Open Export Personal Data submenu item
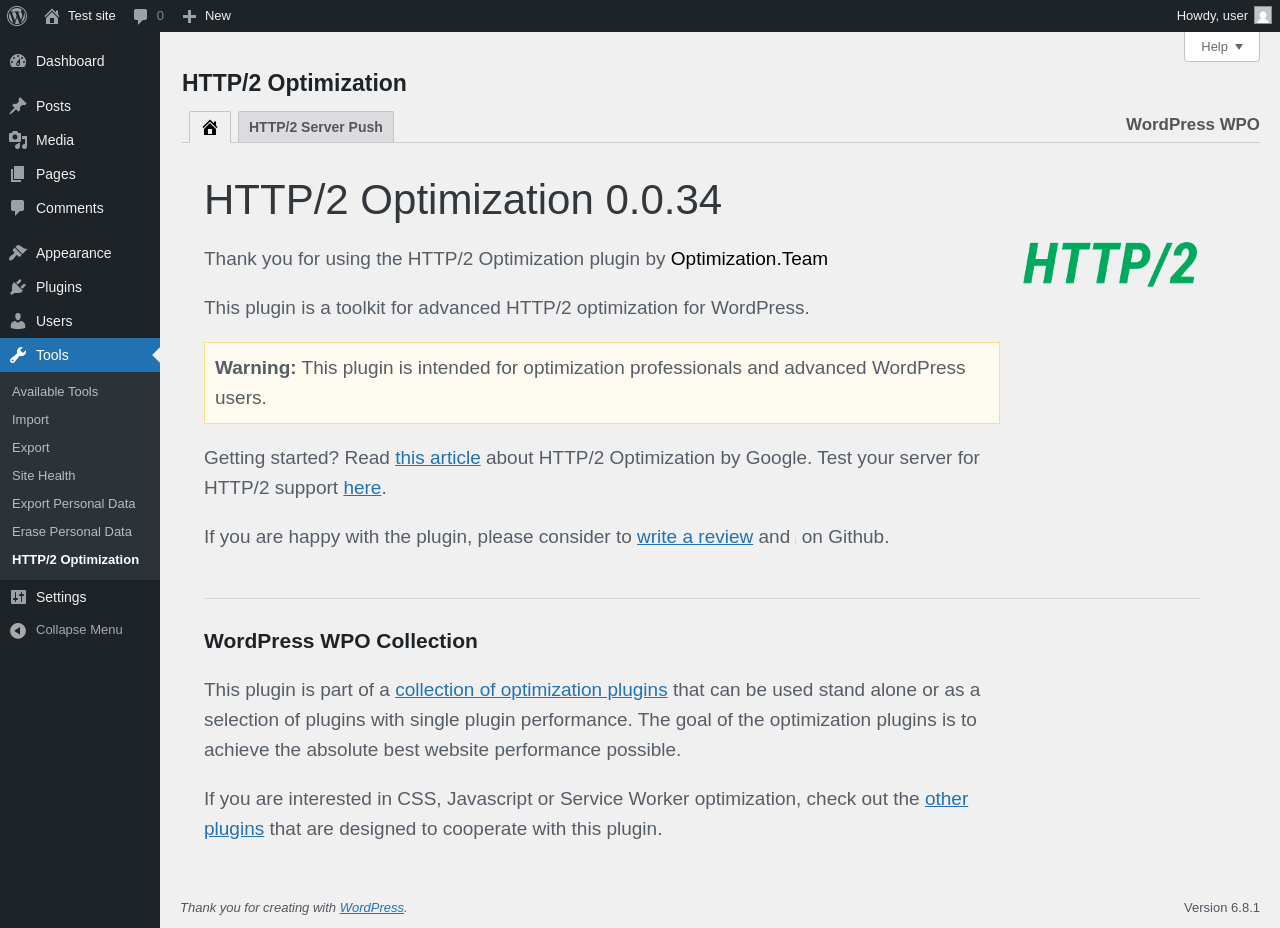 [x=74, y=504]
